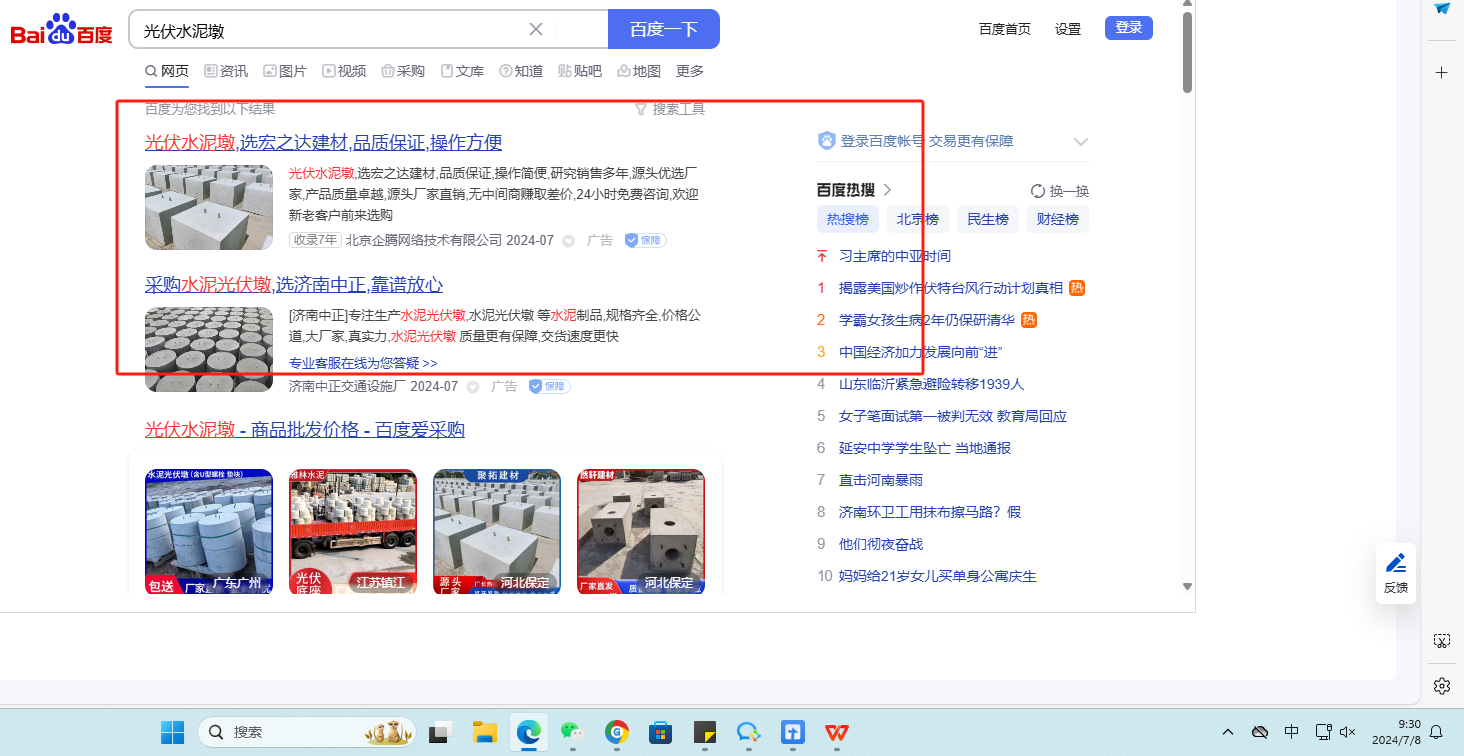The height and width of the screenshot is (756, 1464).
Task: Click 北京企腾网络技术有限公司 source text
Action: [424, 240]
